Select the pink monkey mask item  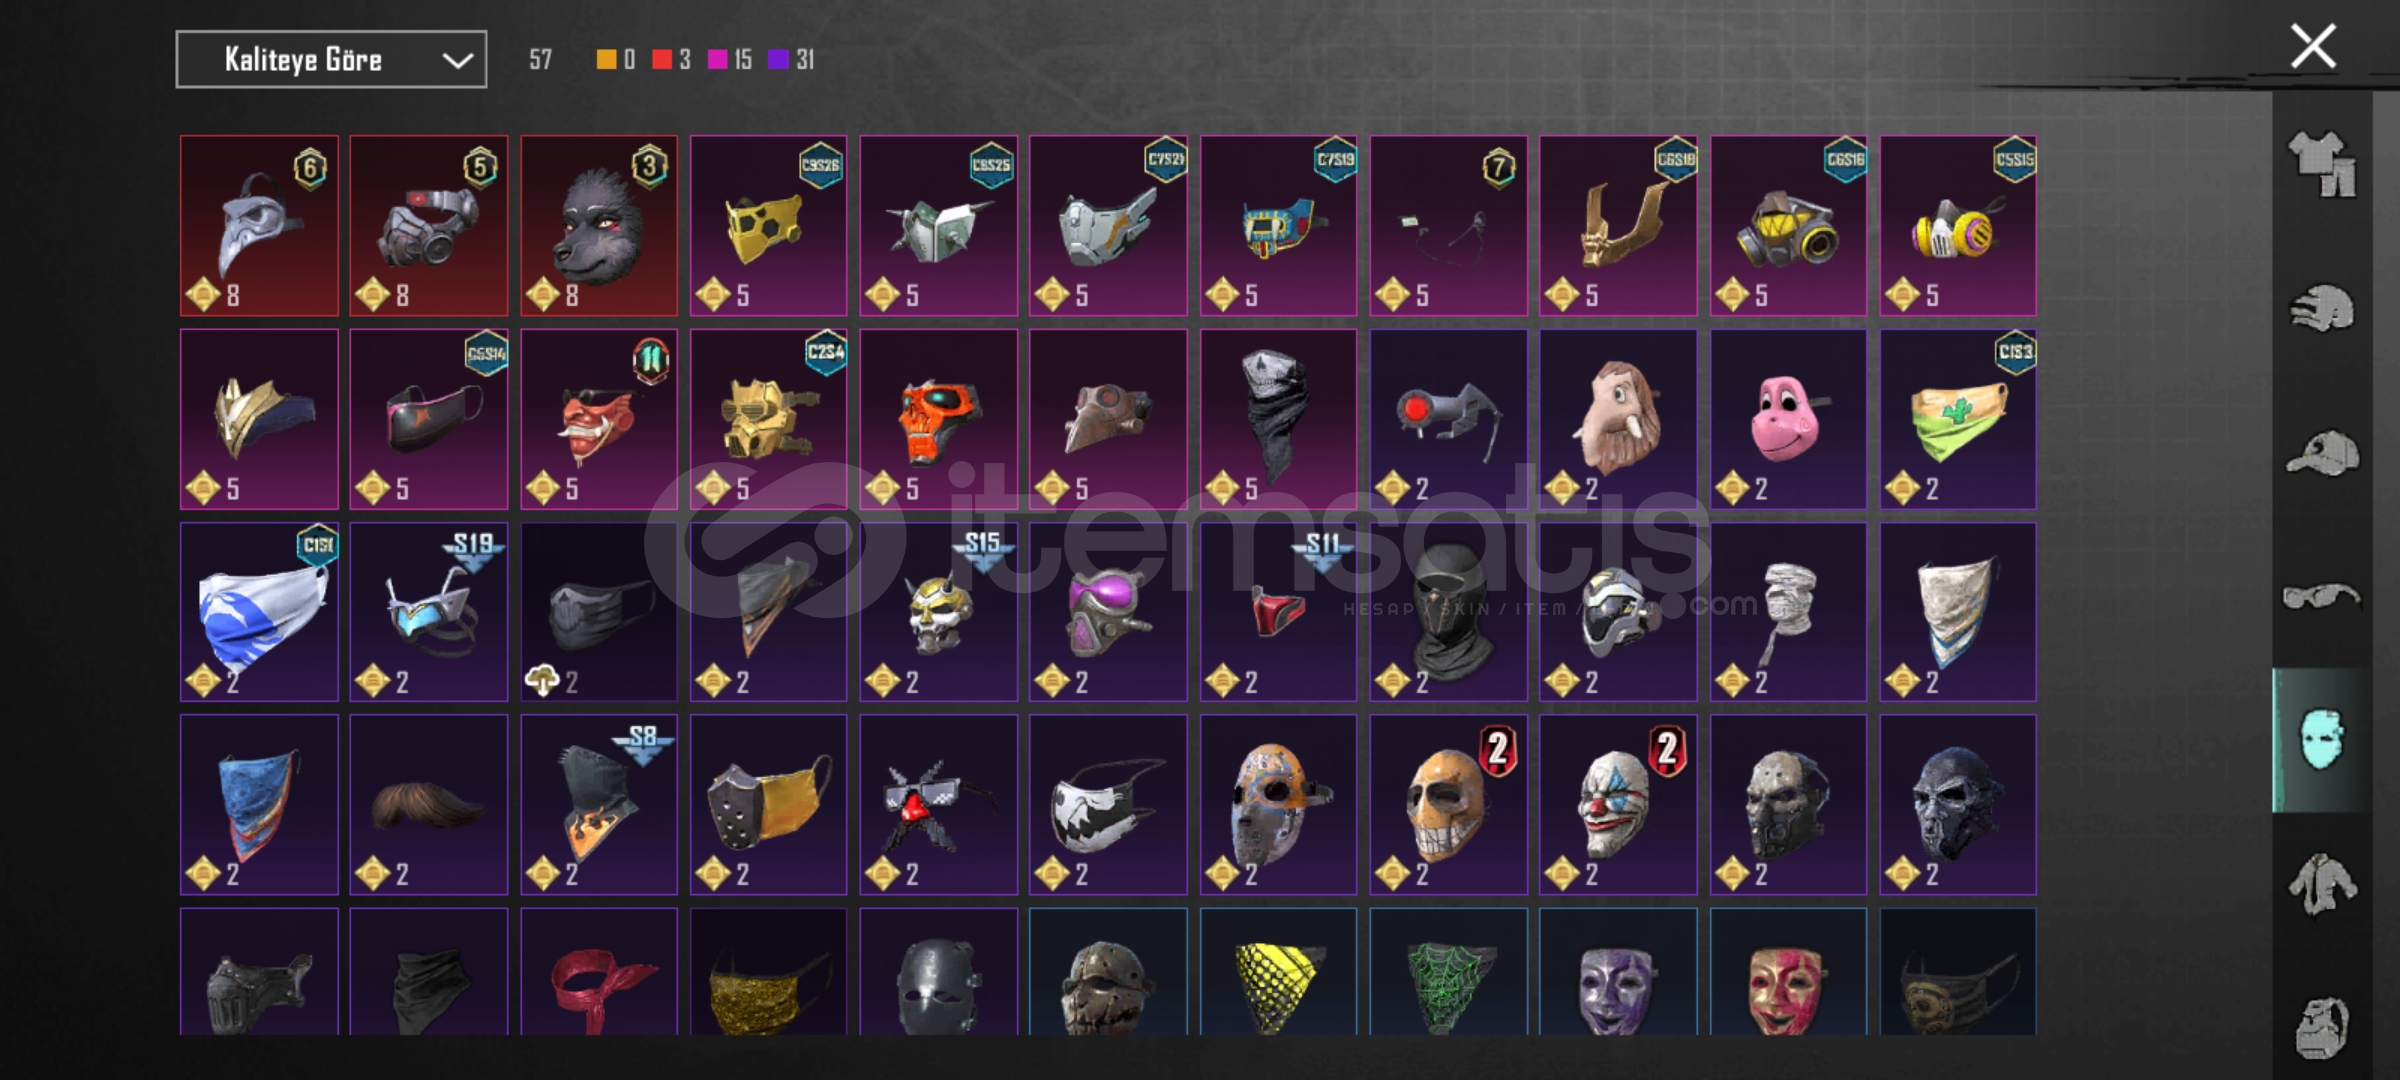point(1788,419)
